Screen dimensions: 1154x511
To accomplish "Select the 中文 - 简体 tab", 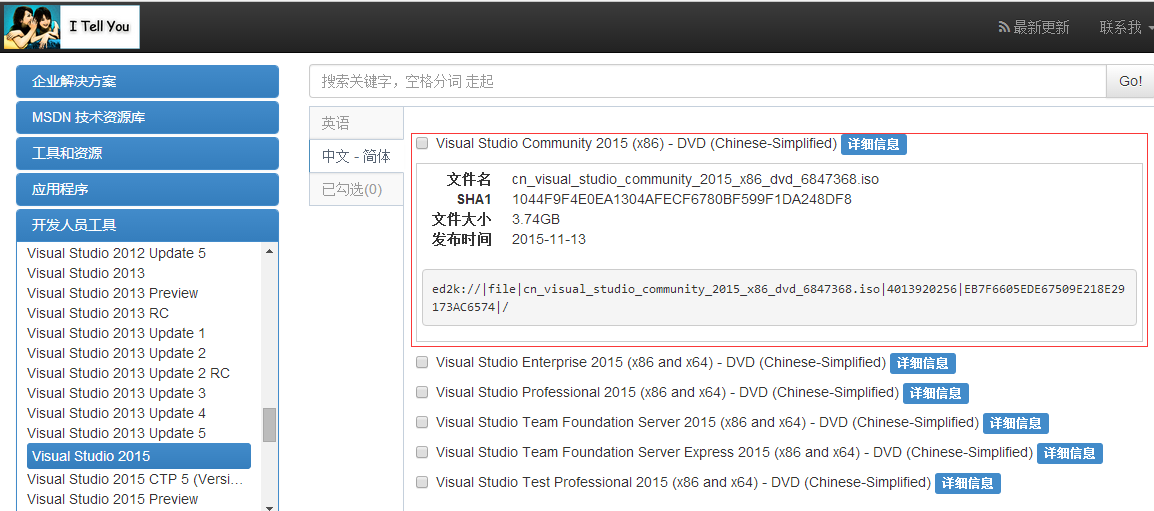I will point(356,156).
